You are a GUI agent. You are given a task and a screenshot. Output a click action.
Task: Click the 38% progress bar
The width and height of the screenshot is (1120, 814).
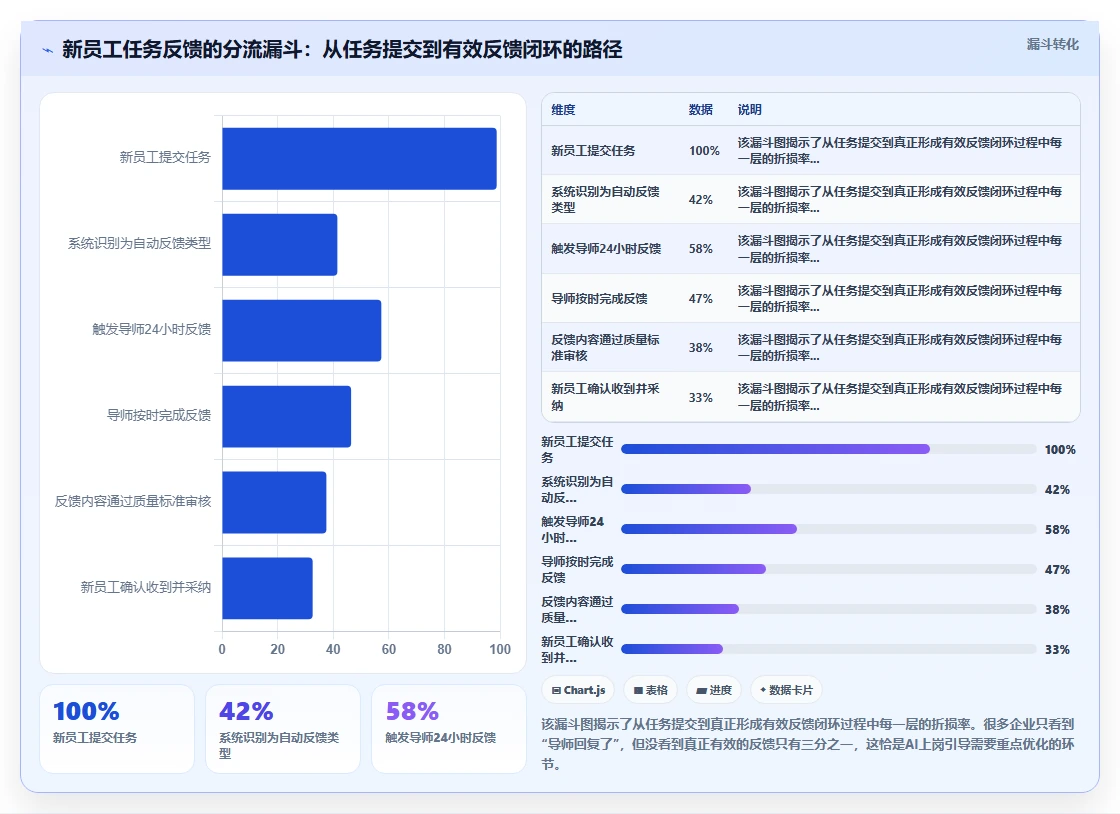click(x=829, y=609)
